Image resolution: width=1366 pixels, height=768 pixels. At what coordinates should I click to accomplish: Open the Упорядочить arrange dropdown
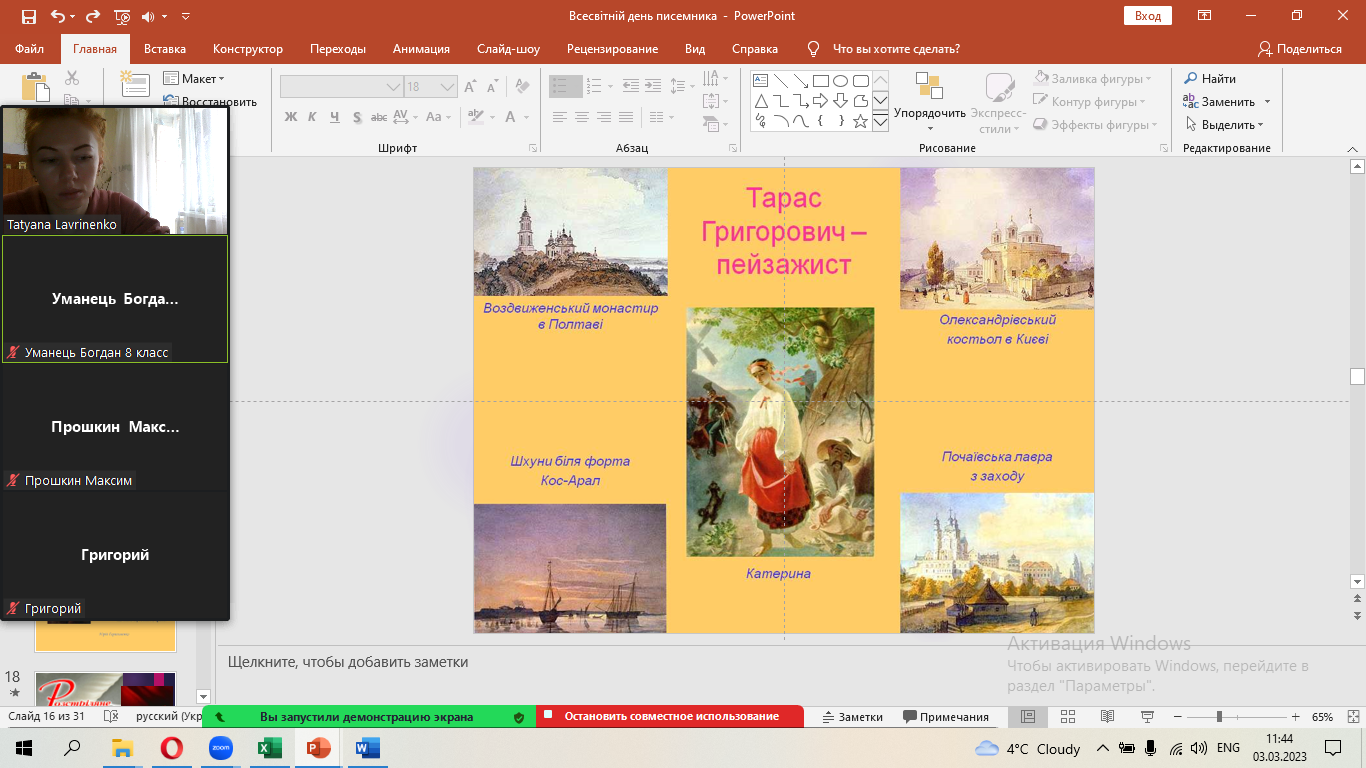coord(929,102)
